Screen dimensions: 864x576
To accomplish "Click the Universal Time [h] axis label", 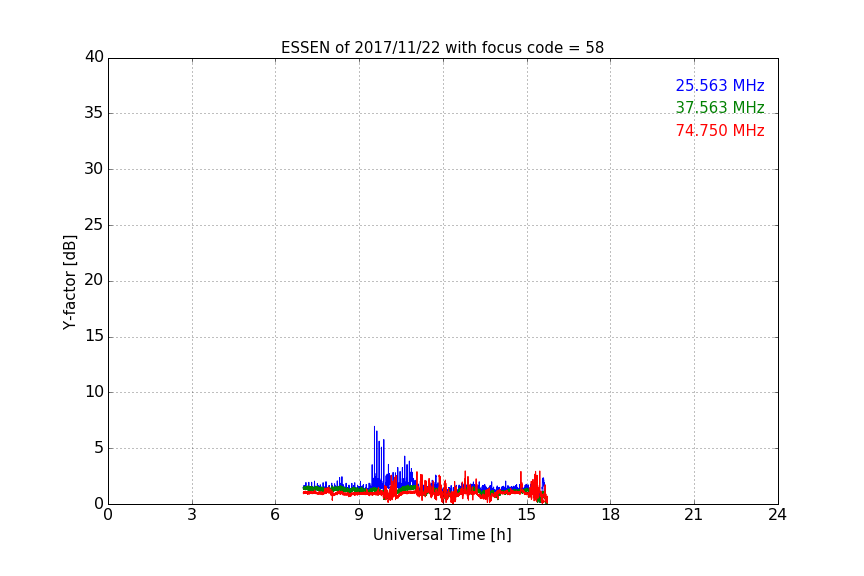I will [x=442, y=535].
